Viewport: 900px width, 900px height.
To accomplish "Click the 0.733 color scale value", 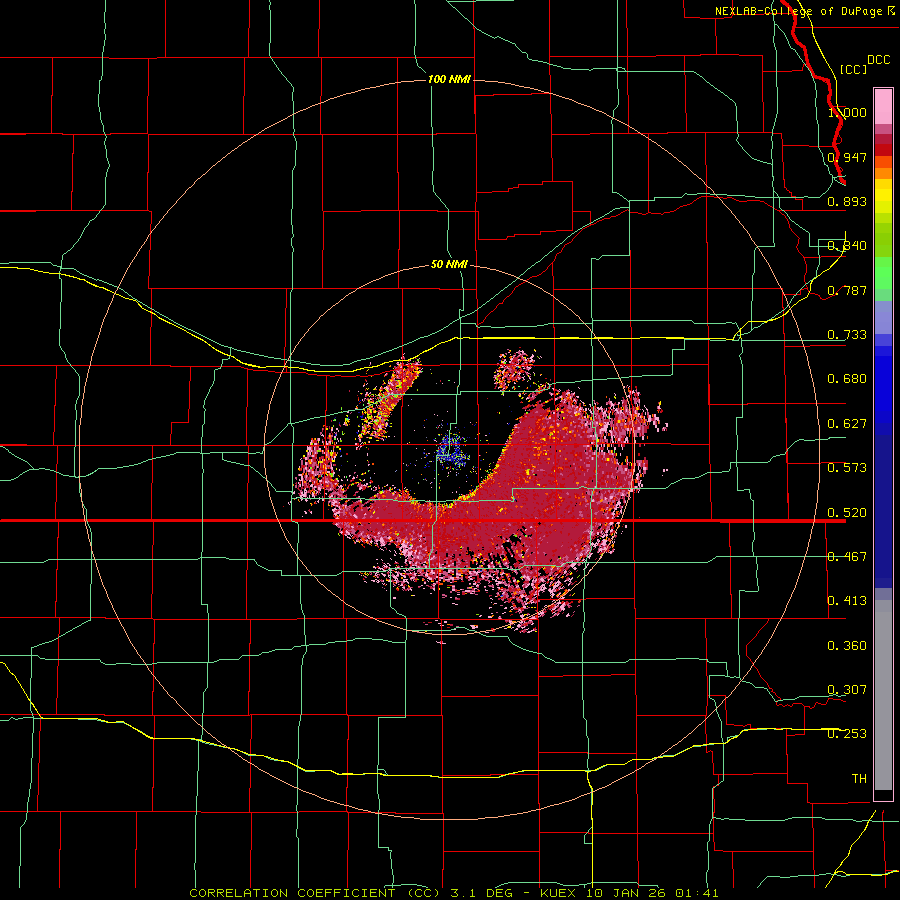I will click(x=847, y=334).
